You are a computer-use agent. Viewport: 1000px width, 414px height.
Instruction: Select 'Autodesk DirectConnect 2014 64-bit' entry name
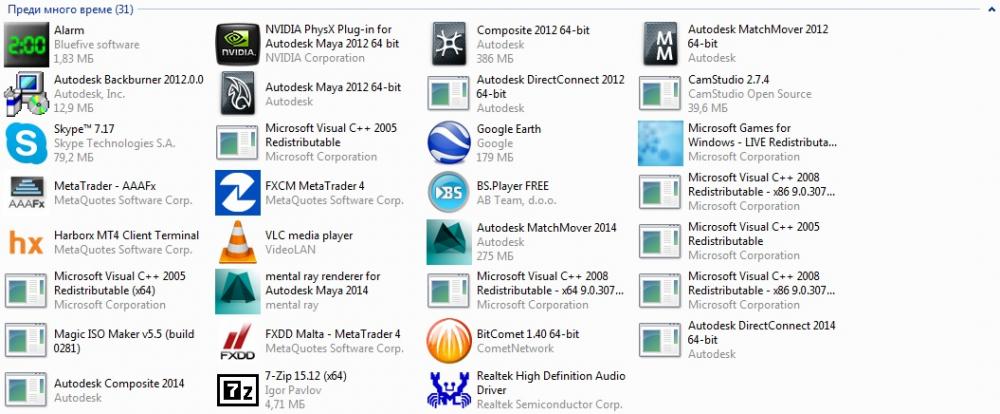761,332
